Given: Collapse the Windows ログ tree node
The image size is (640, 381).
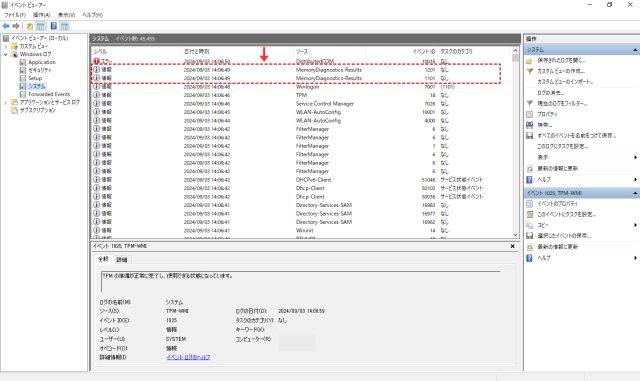Looking at the screenshot, I should [5, 54].
